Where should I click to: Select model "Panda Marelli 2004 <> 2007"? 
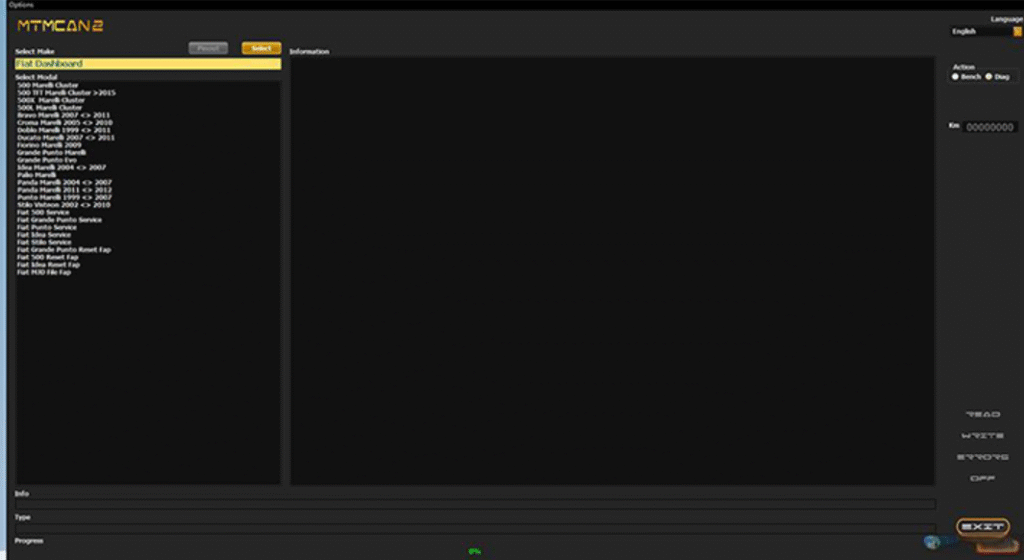click(65, 183)
